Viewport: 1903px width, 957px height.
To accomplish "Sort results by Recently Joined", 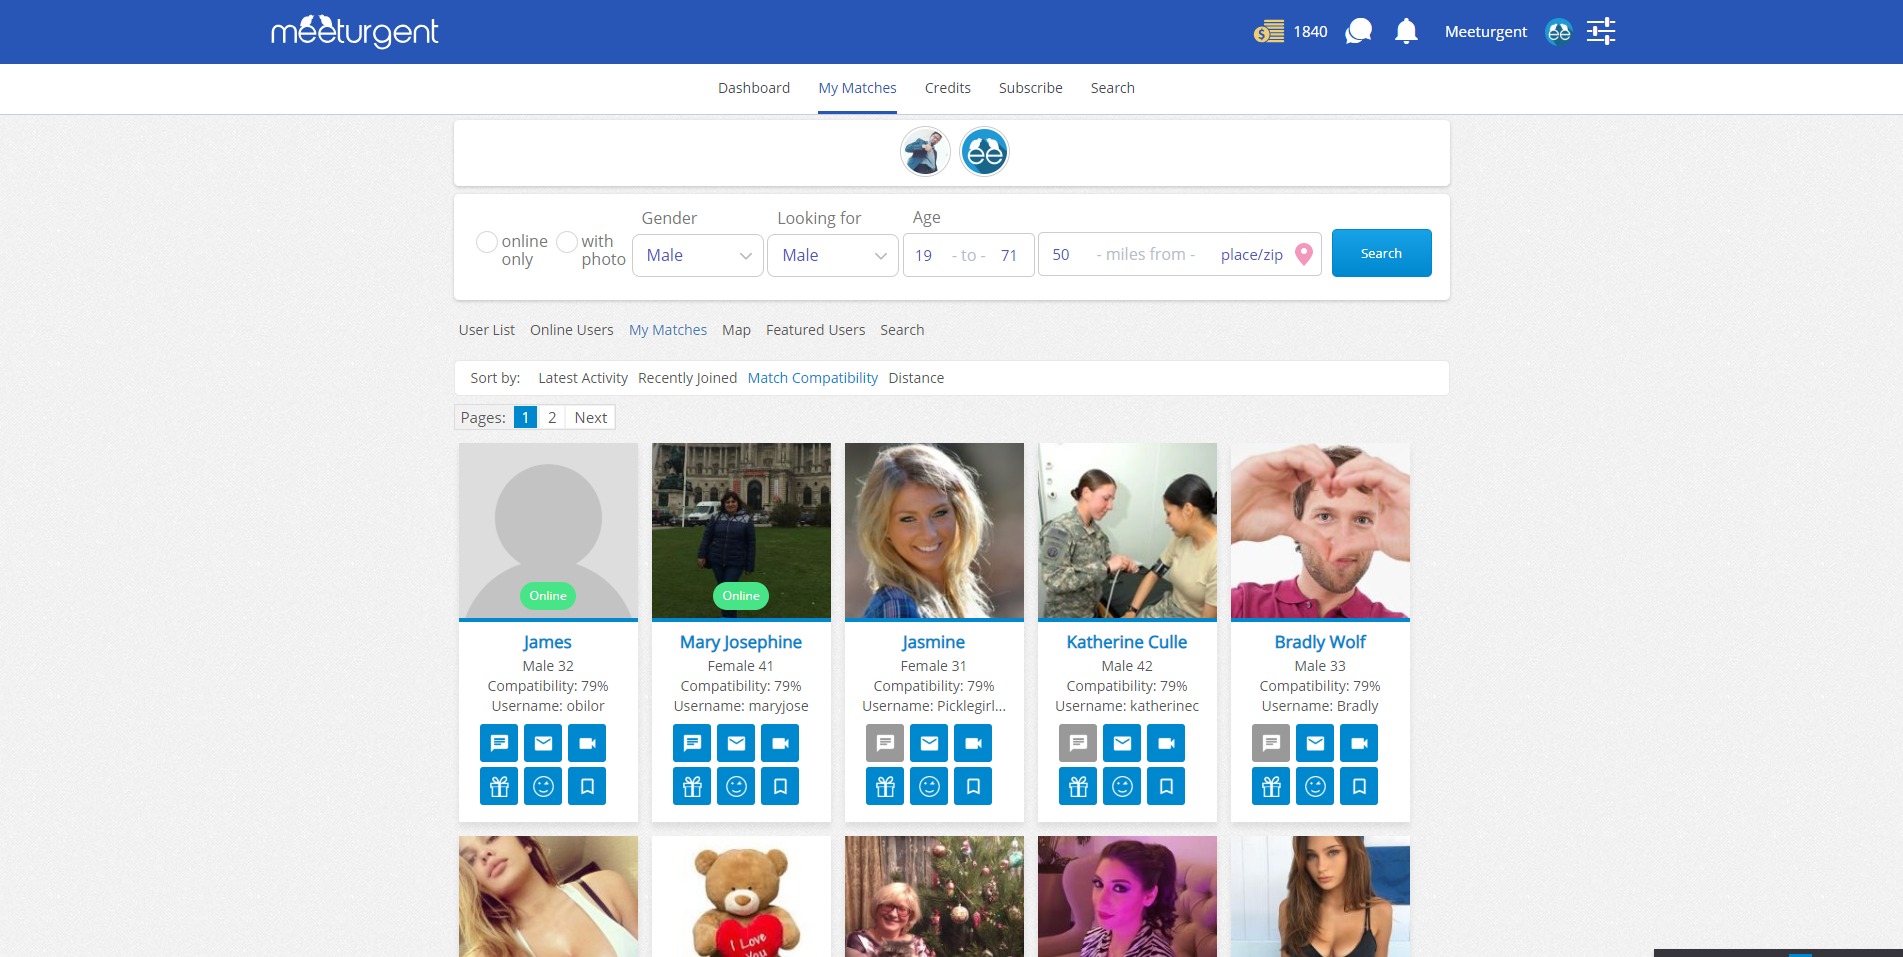I will tap(687, 378).
